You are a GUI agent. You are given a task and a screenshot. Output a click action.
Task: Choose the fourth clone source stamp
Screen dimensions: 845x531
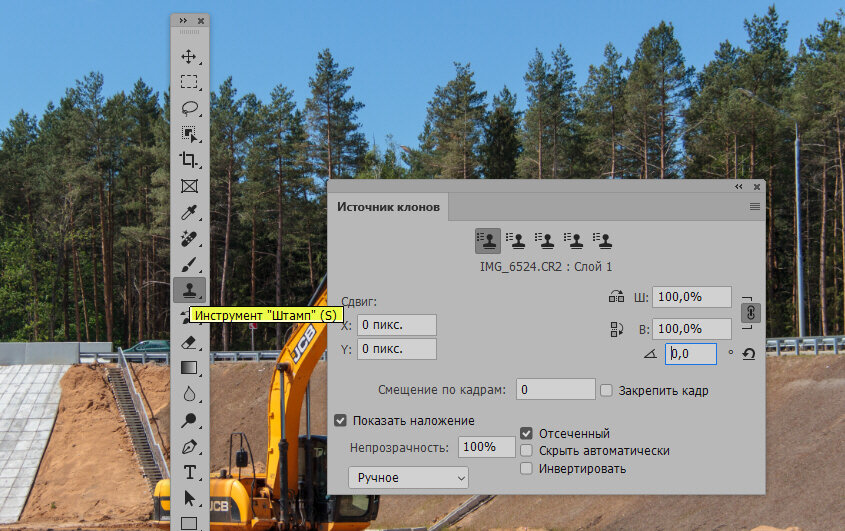[x=573, y=240]
